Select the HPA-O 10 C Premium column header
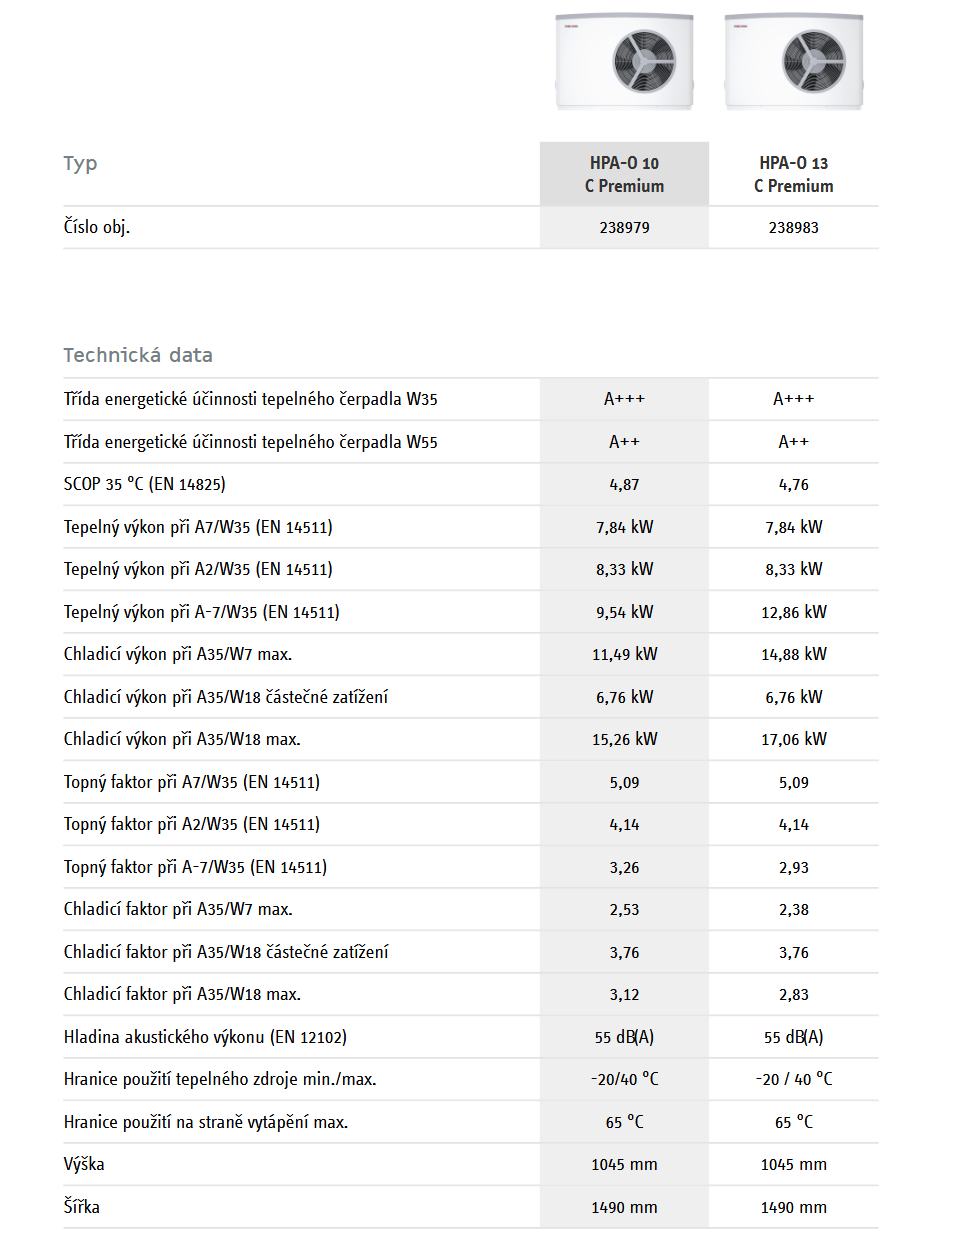This screenshot has width=959, height=1233. pyautogui.click(x=624, y=174)
